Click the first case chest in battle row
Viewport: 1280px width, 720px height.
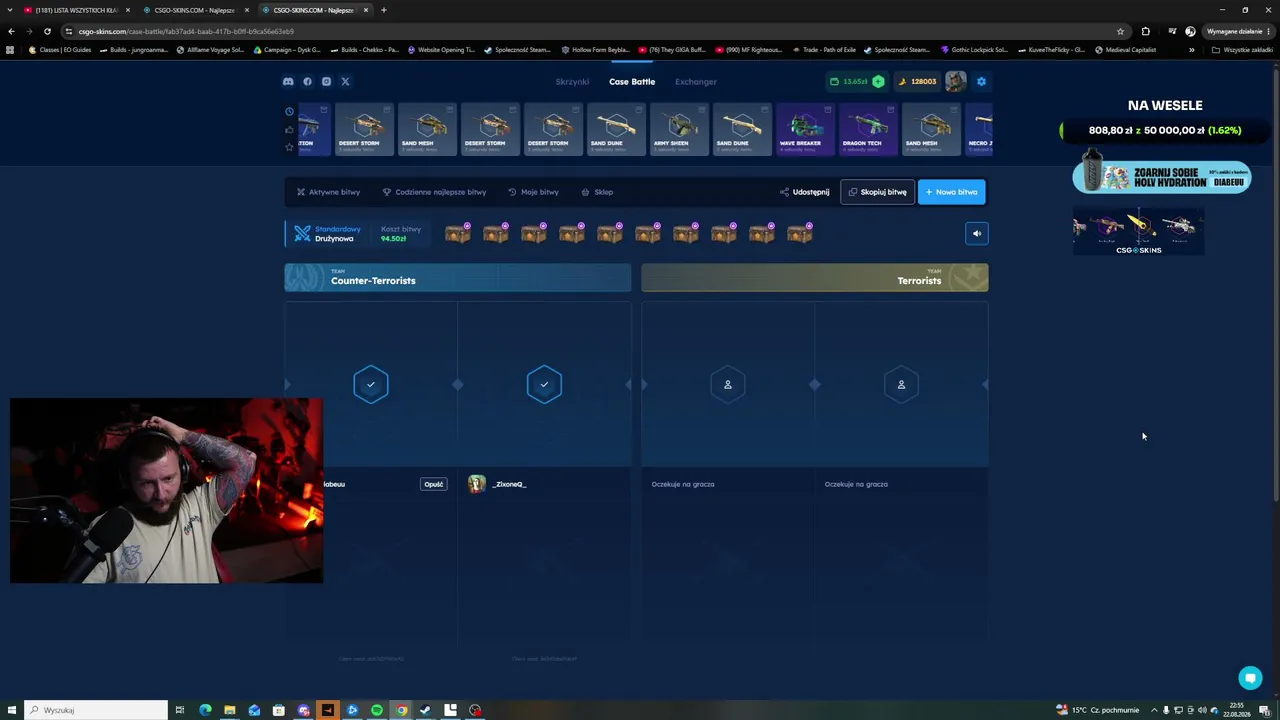pyautogui.click(x=458, y=233)
